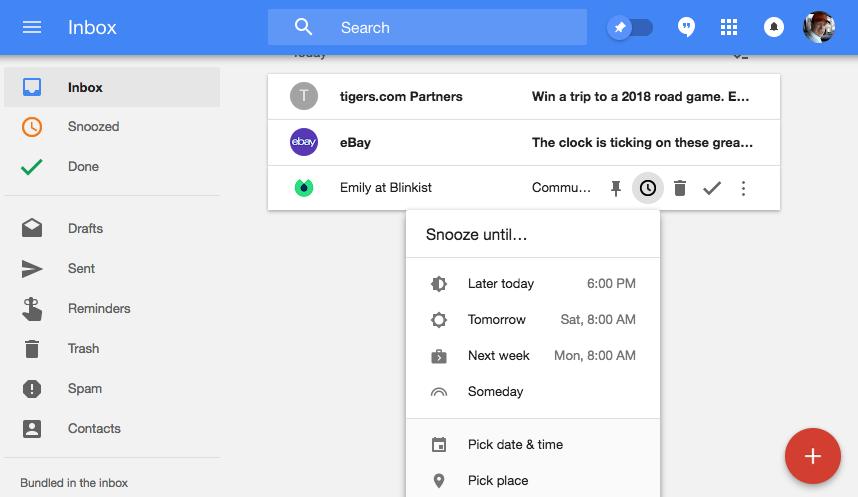The image size is (858, 497).
Task: Choose Pick place snooze option
Action: pos(533,481)
